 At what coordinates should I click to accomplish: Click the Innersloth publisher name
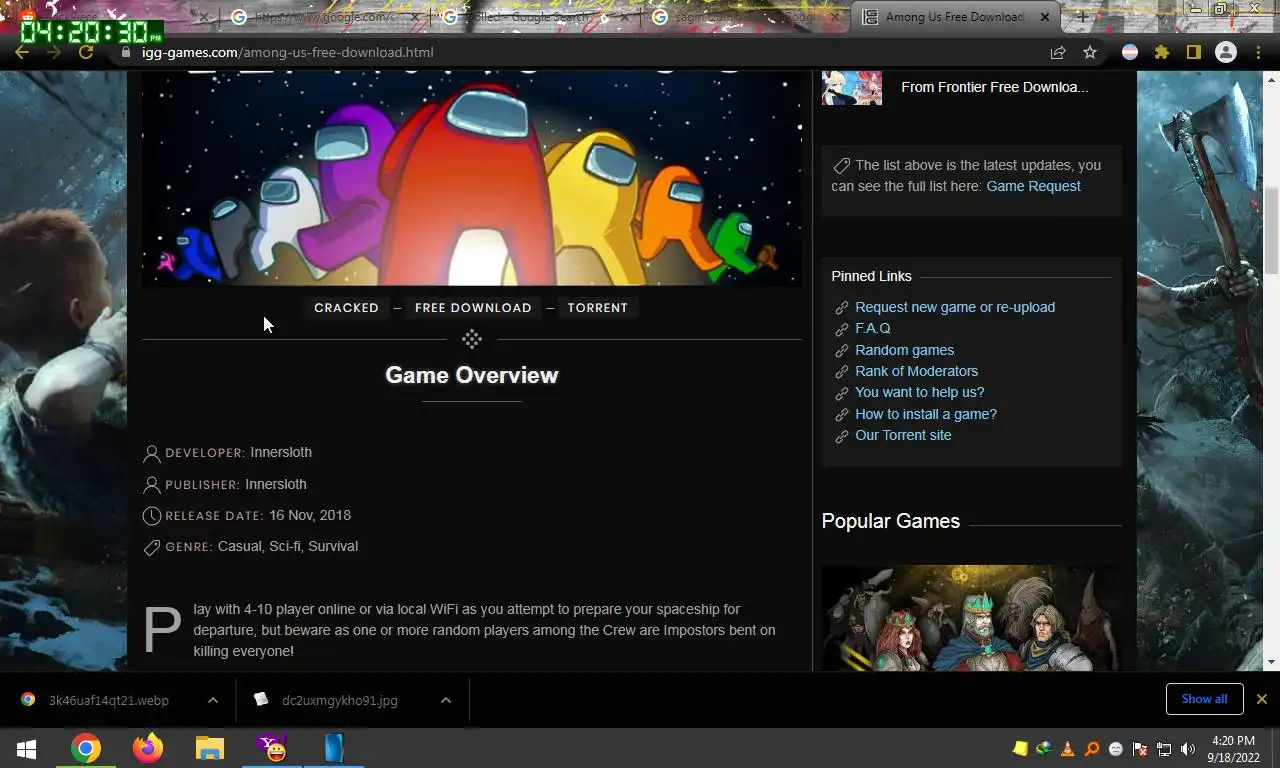click(276, 484)
